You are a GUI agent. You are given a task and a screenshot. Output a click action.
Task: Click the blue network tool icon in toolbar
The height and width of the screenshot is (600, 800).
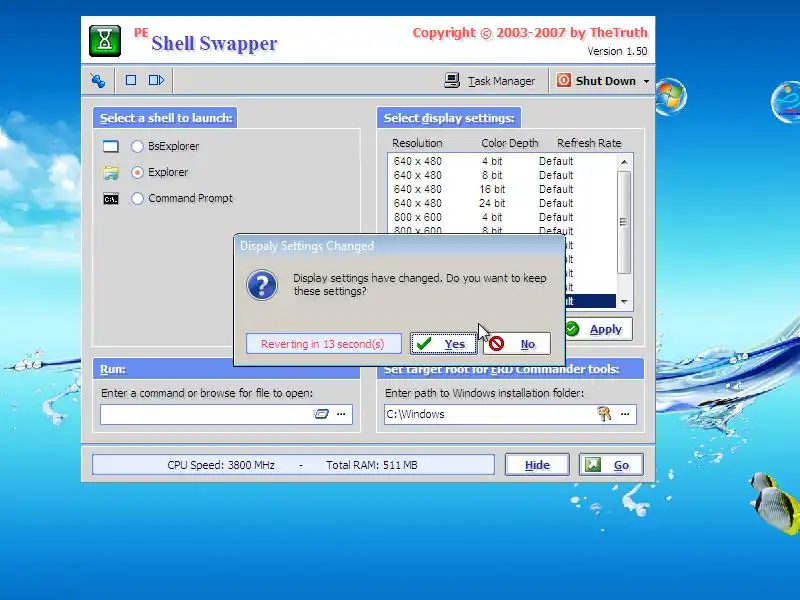click(x=98, y=81)
